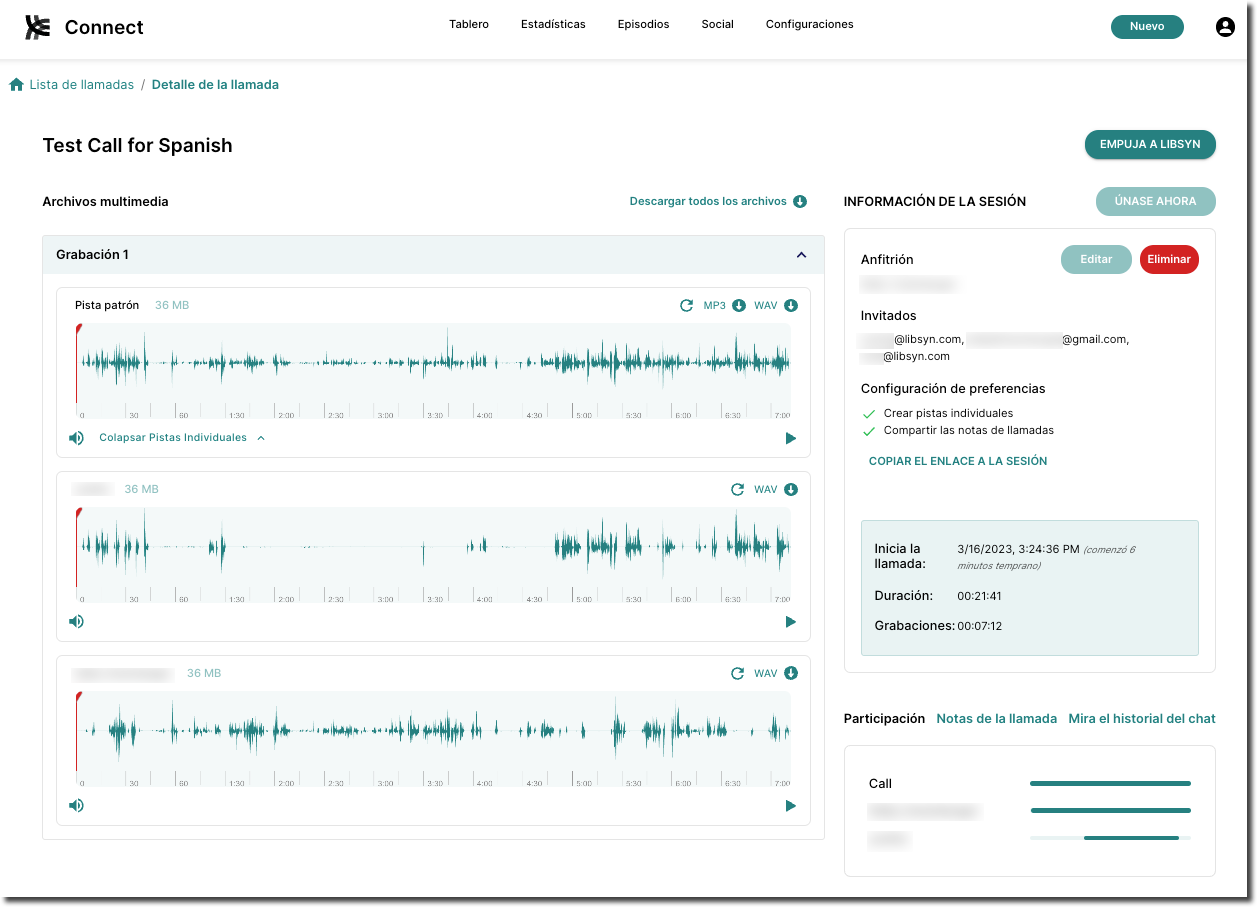Screen dimensions: 1257x907
Task: Play the third individual track
Action: (791, 805)
